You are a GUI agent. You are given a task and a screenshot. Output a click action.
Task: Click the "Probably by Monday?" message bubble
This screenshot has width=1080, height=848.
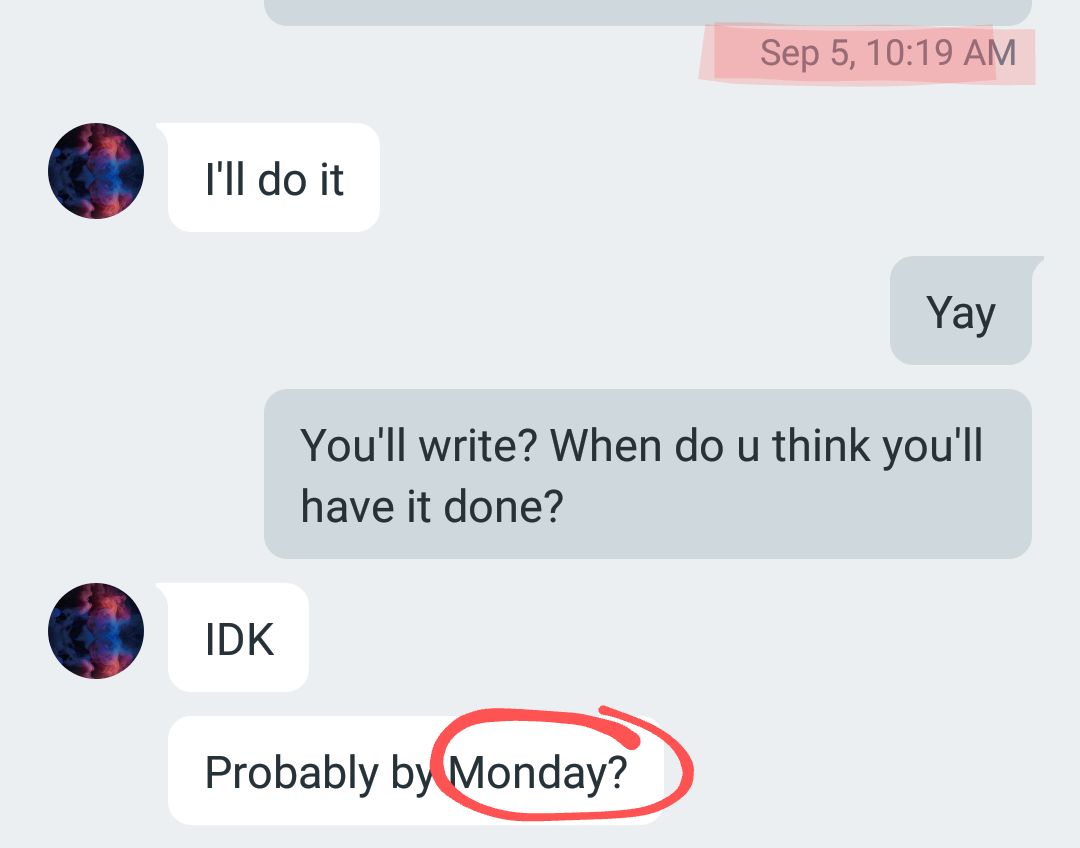[416, 771]
